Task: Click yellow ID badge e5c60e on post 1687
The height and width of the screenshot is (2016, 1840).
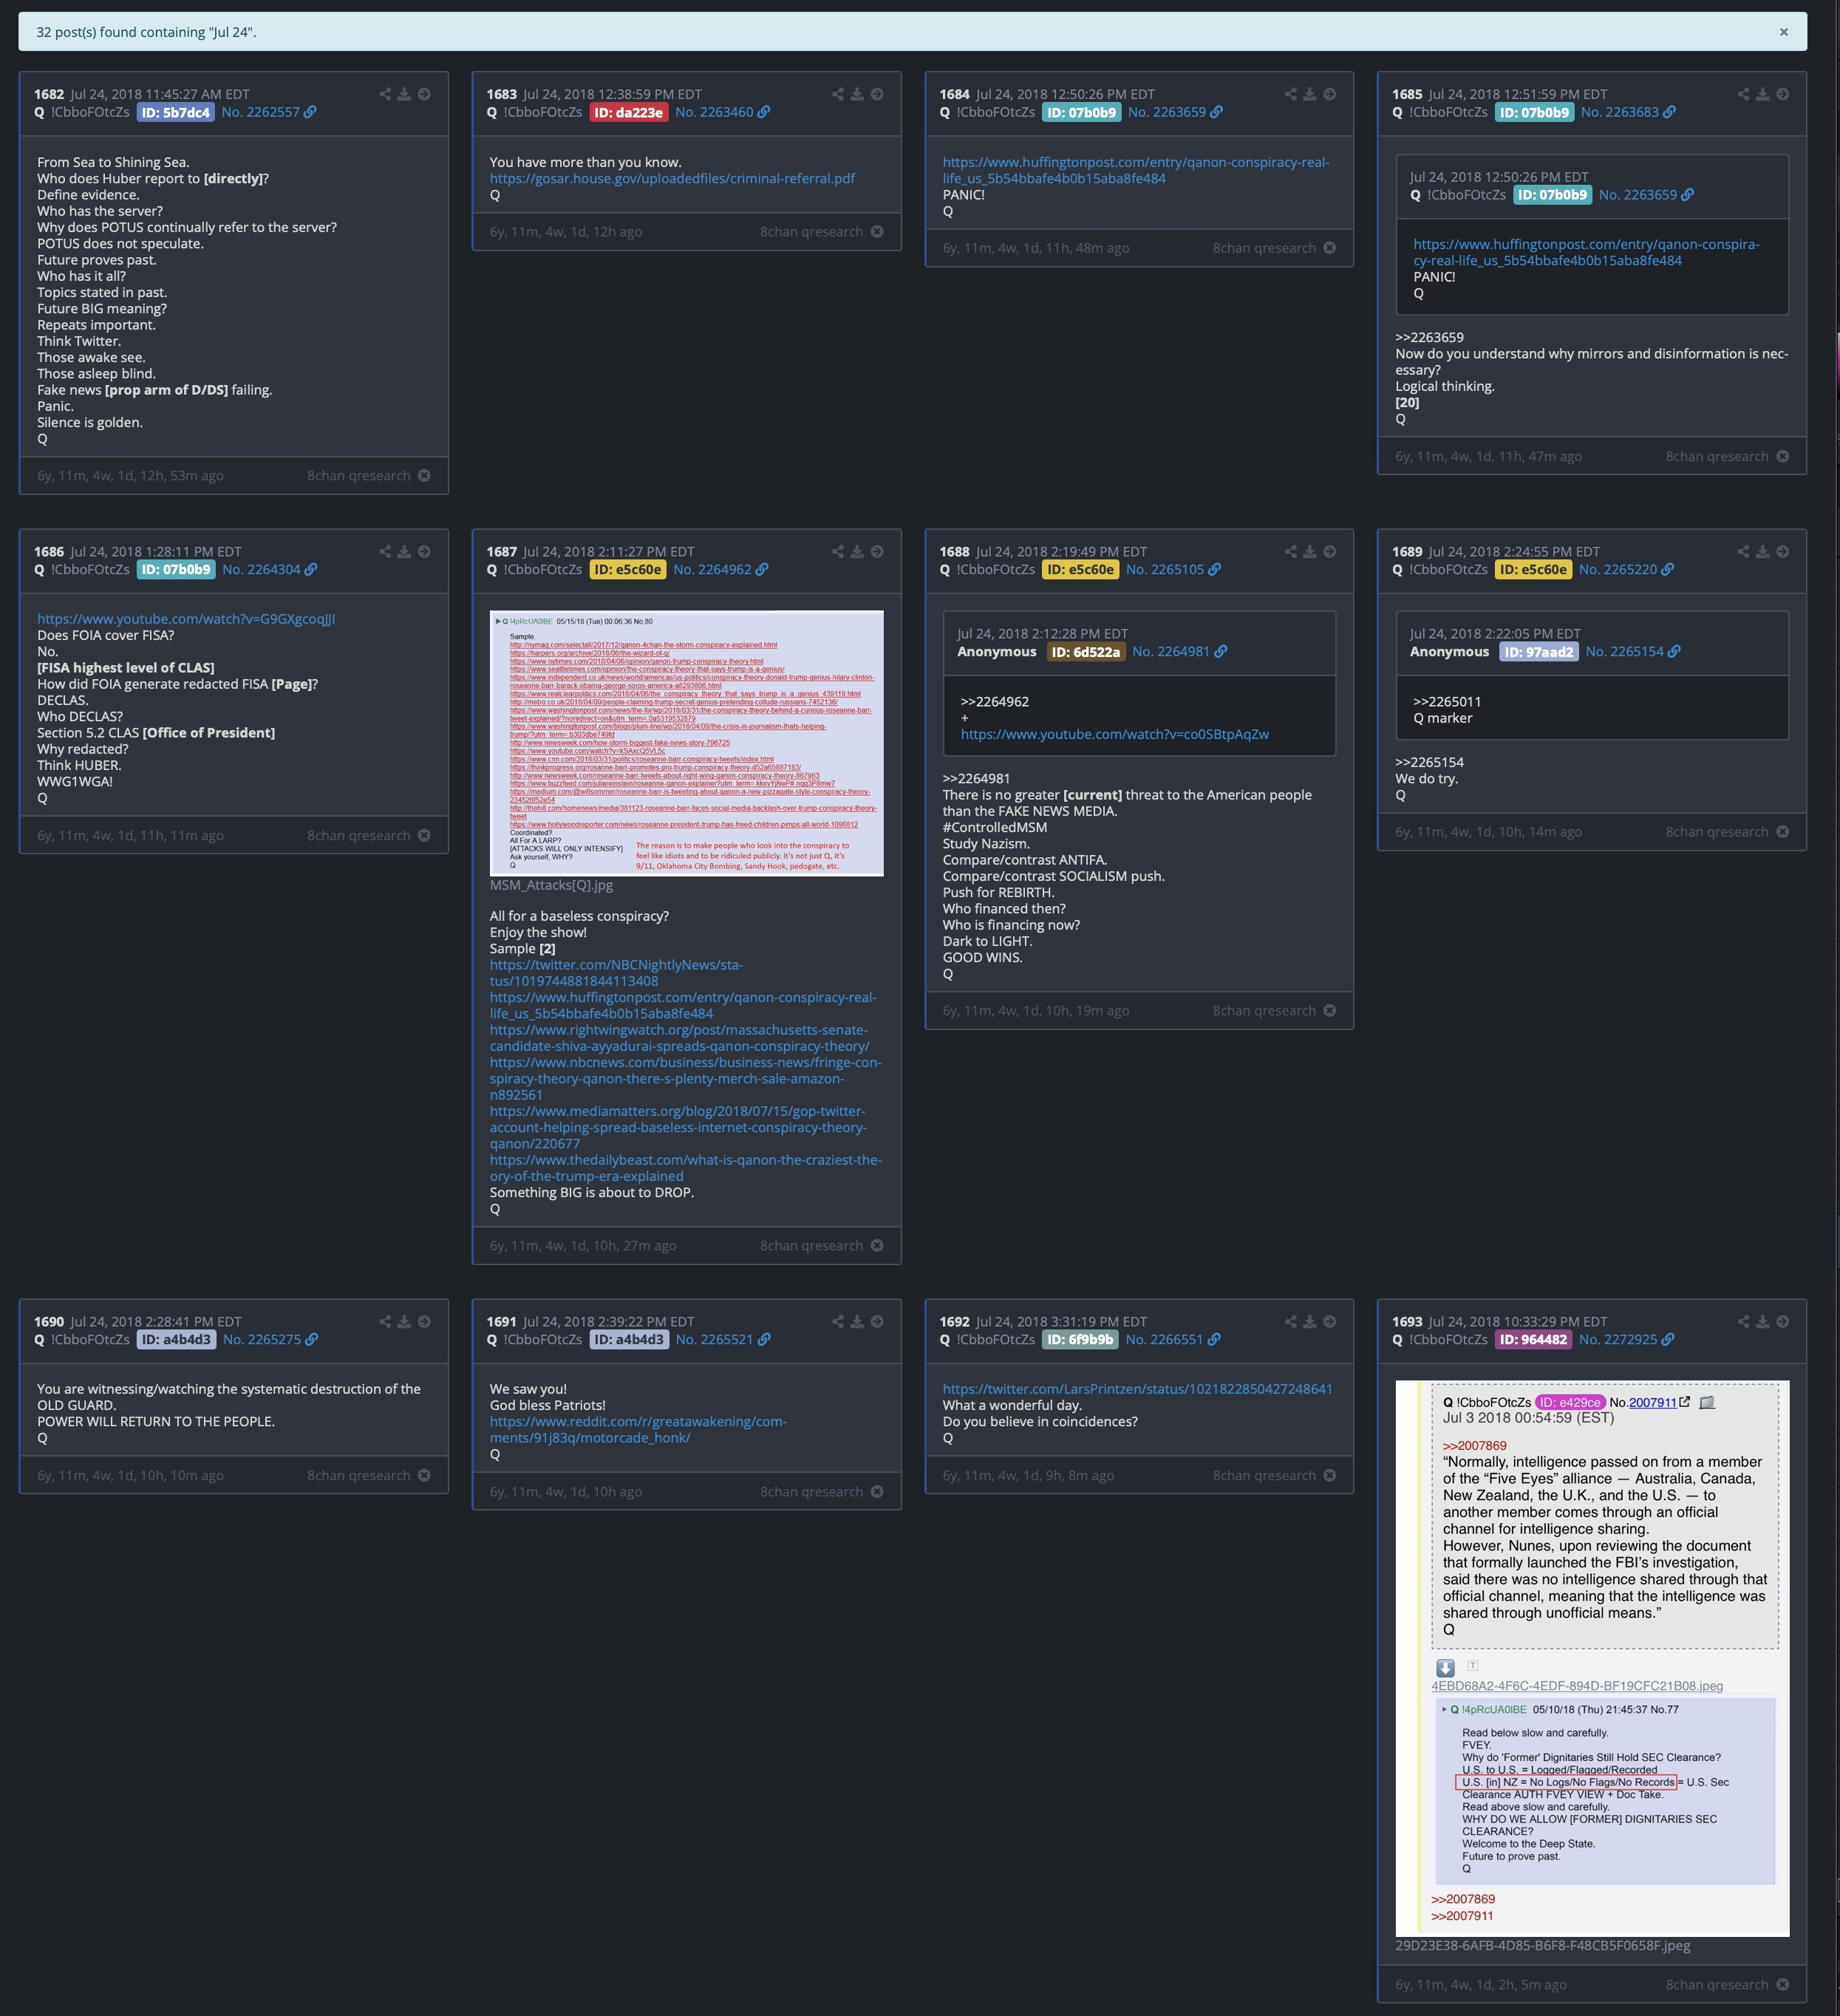Action: tap(628, 569)
